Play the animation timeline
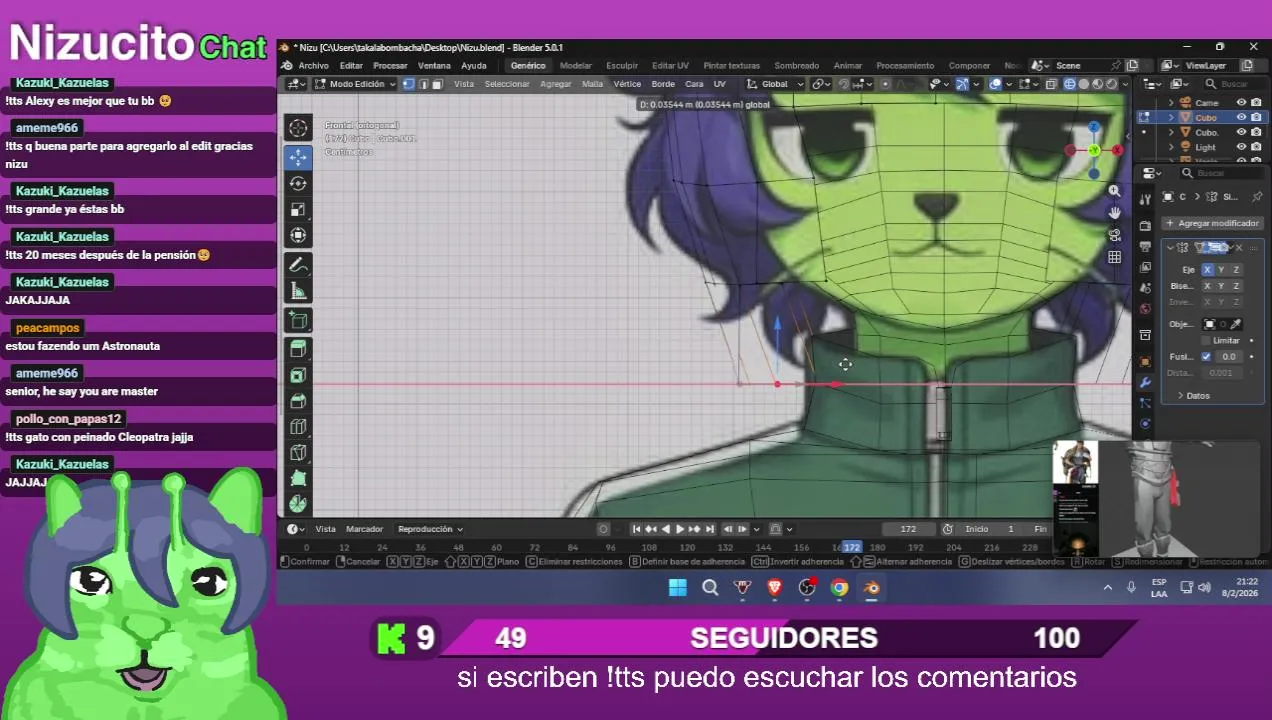This screenshot has height=720, width=1272. click(x=680, y=529)
